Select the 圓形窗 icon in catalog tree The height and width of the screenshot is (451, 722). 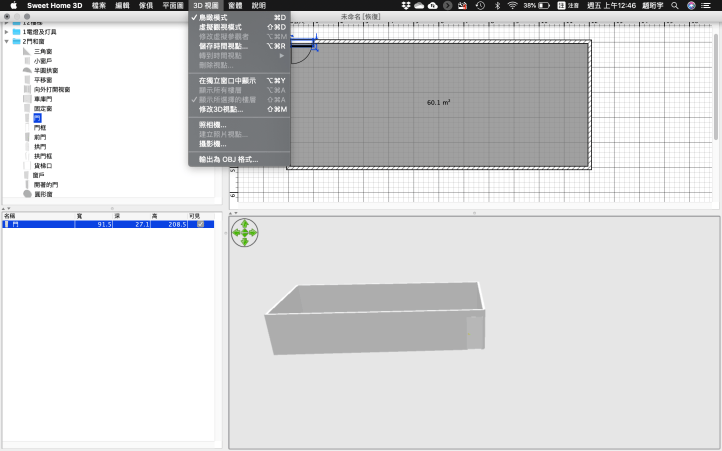point(27,194)
